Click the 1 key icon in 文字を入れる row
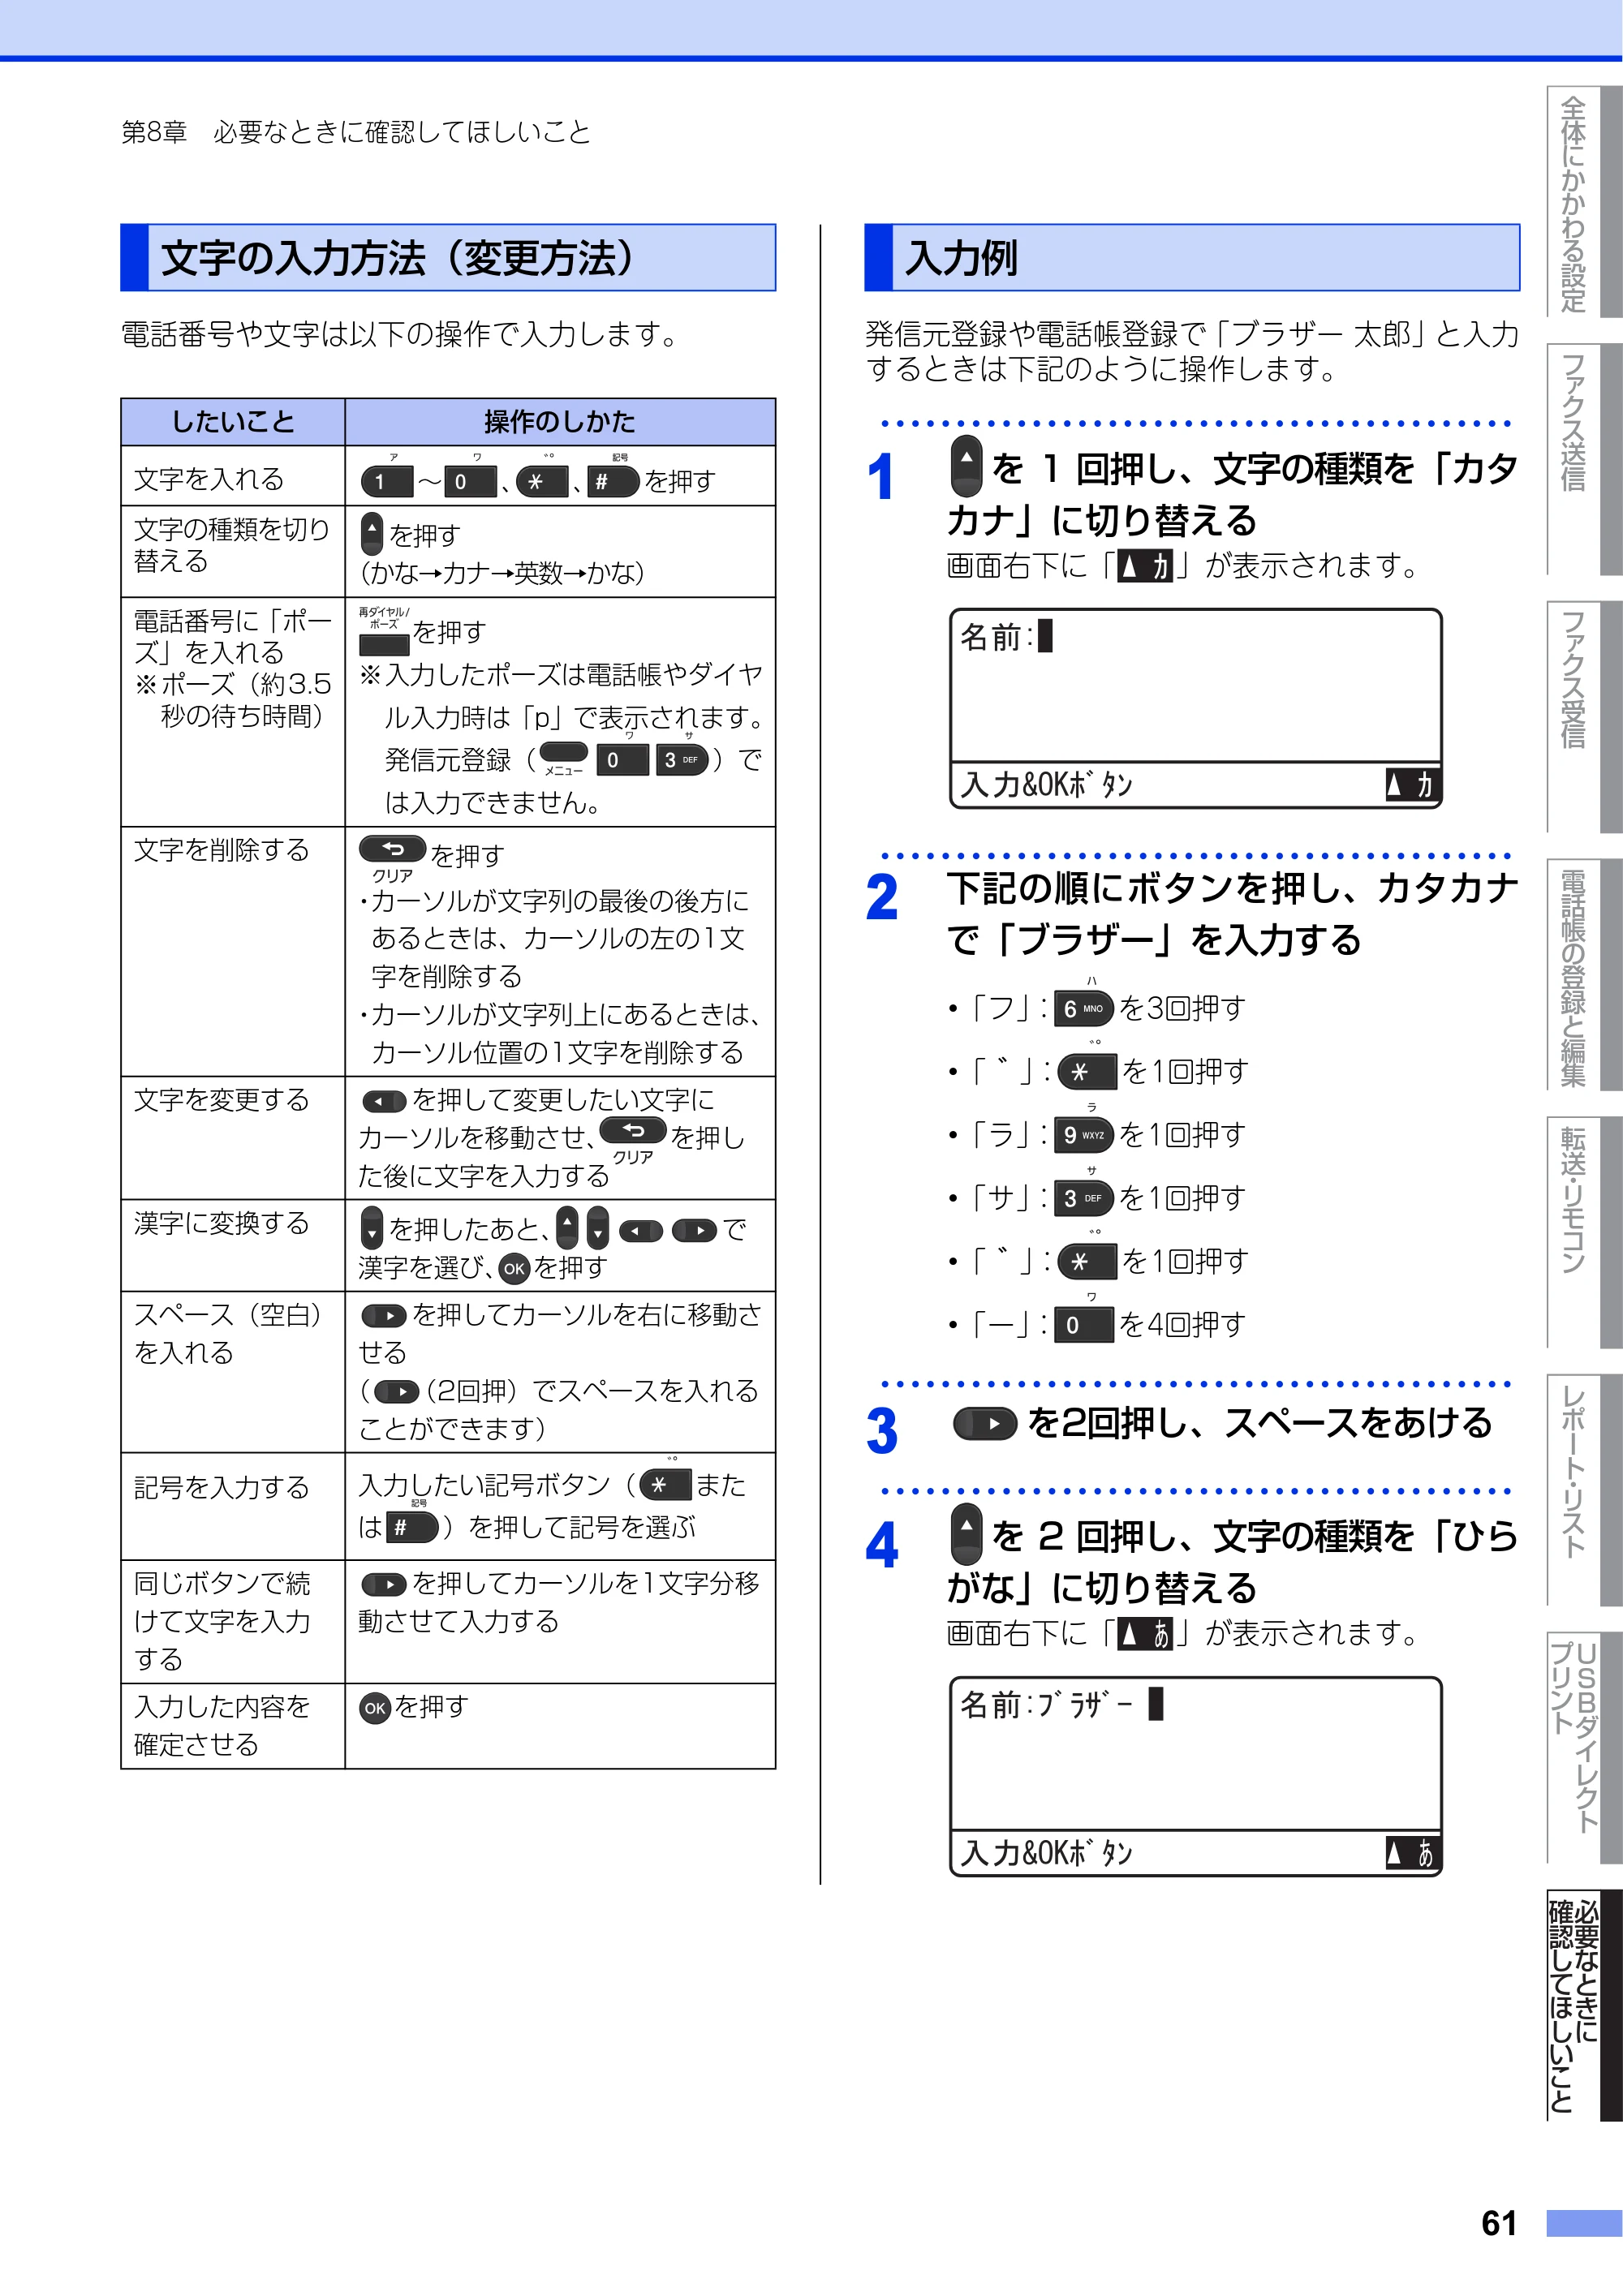The width and height of the screenshot is (1623, 2296). pos(387,482)
